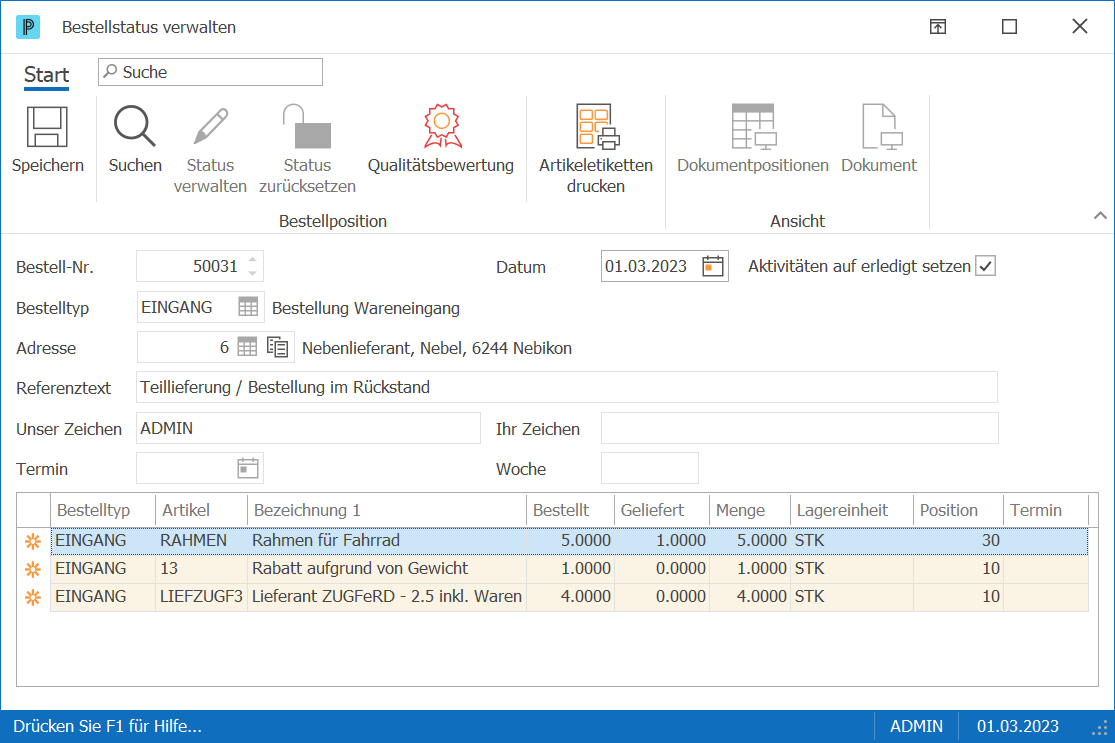Click into the Referenztext input field
This screenshot has width=1115, height=743.
(567, 387)
